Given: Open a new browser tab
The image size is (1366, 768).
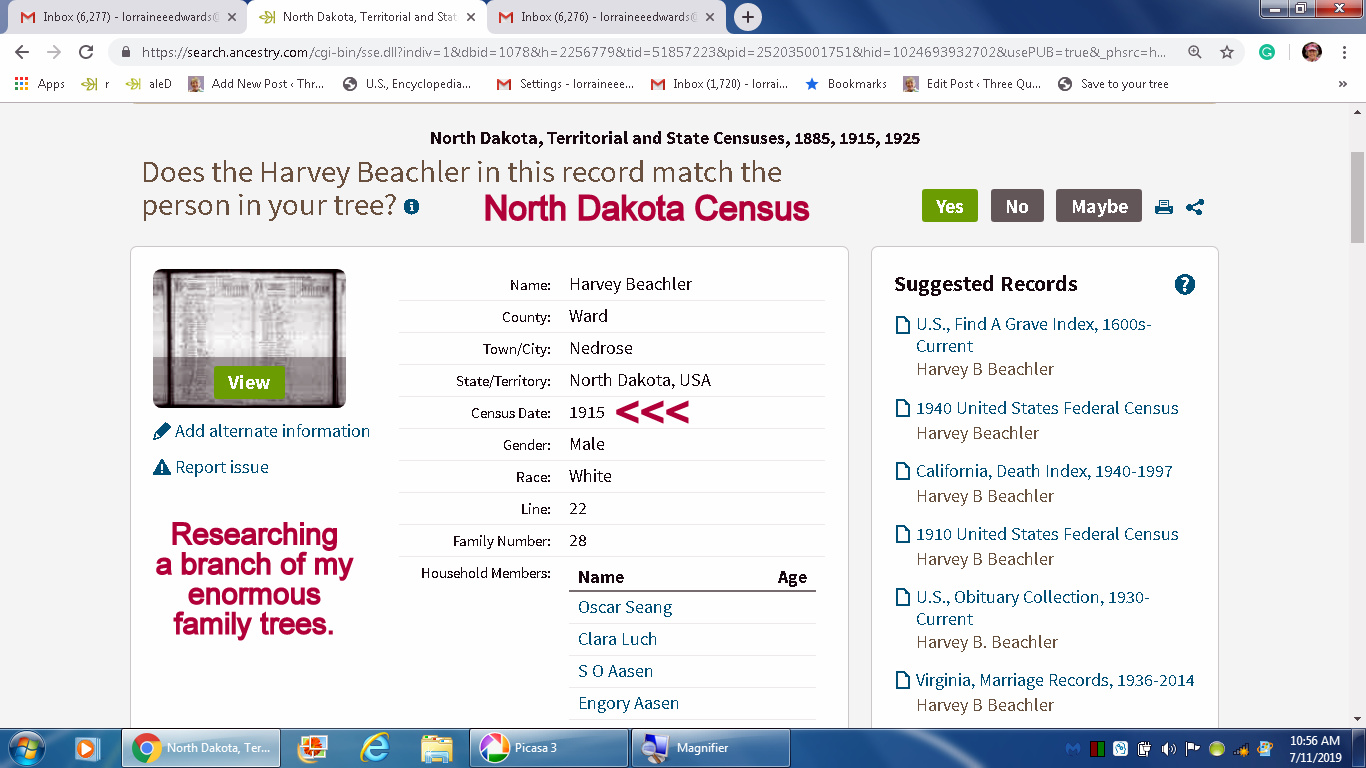Looking at the screenshot, I should pos(747,17).
